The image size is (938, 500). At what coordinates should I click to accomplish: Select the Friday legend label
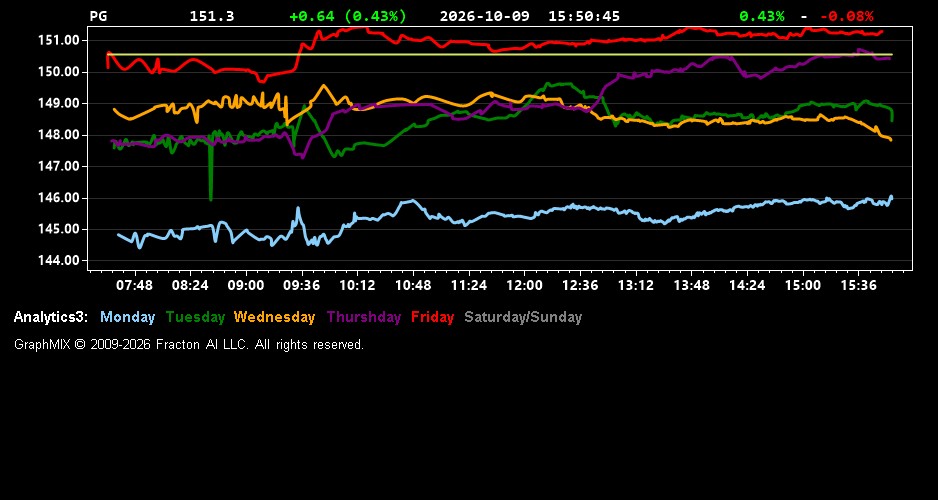pyautogui.click(x=433, y=318)
